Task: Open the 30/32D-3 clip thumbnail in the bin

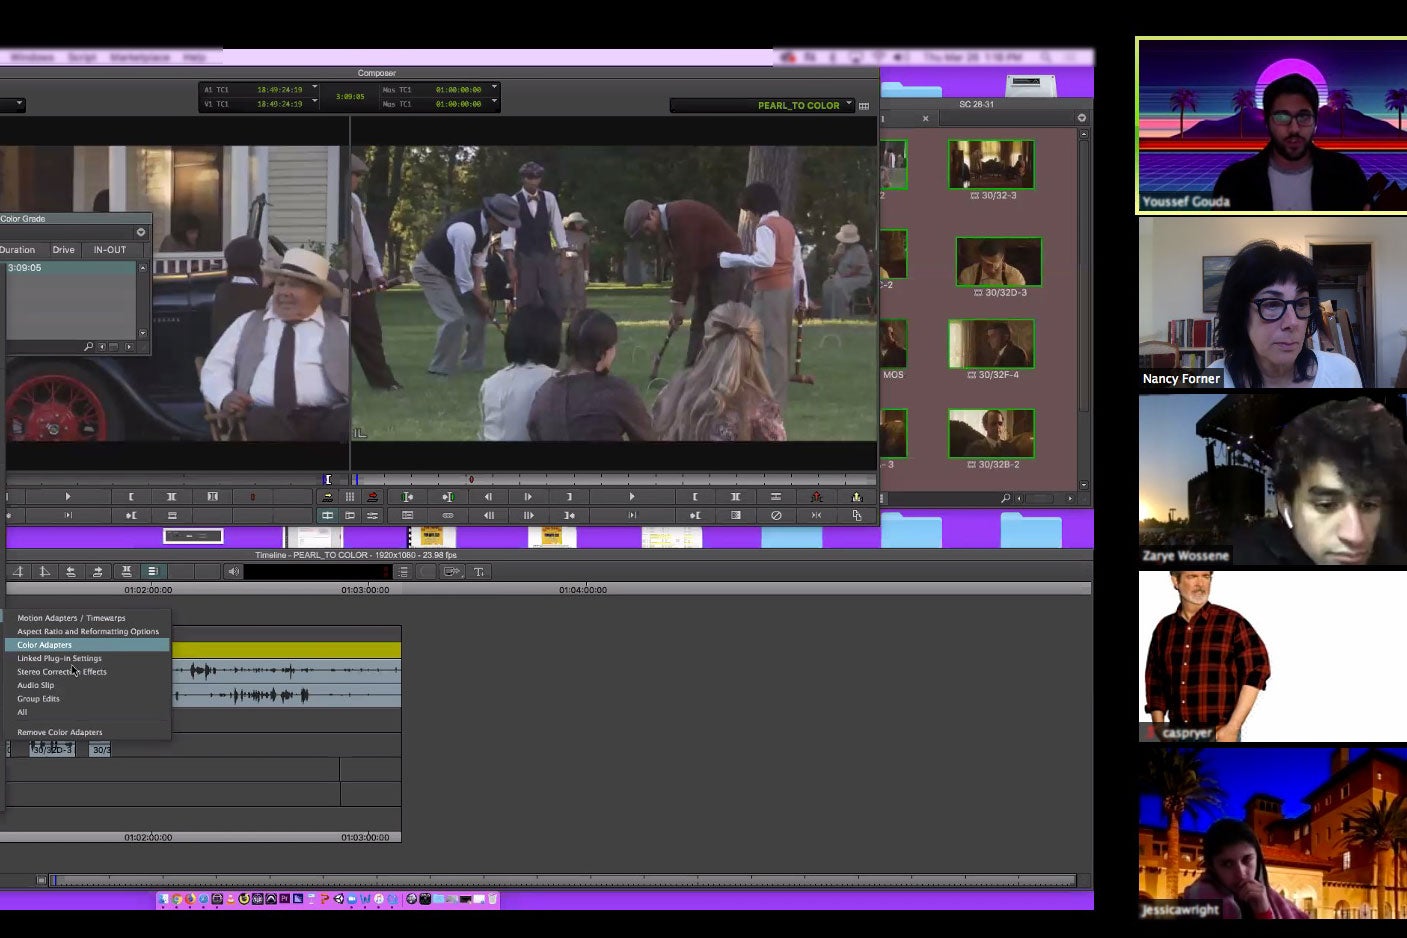Action: tap(997, 261)
